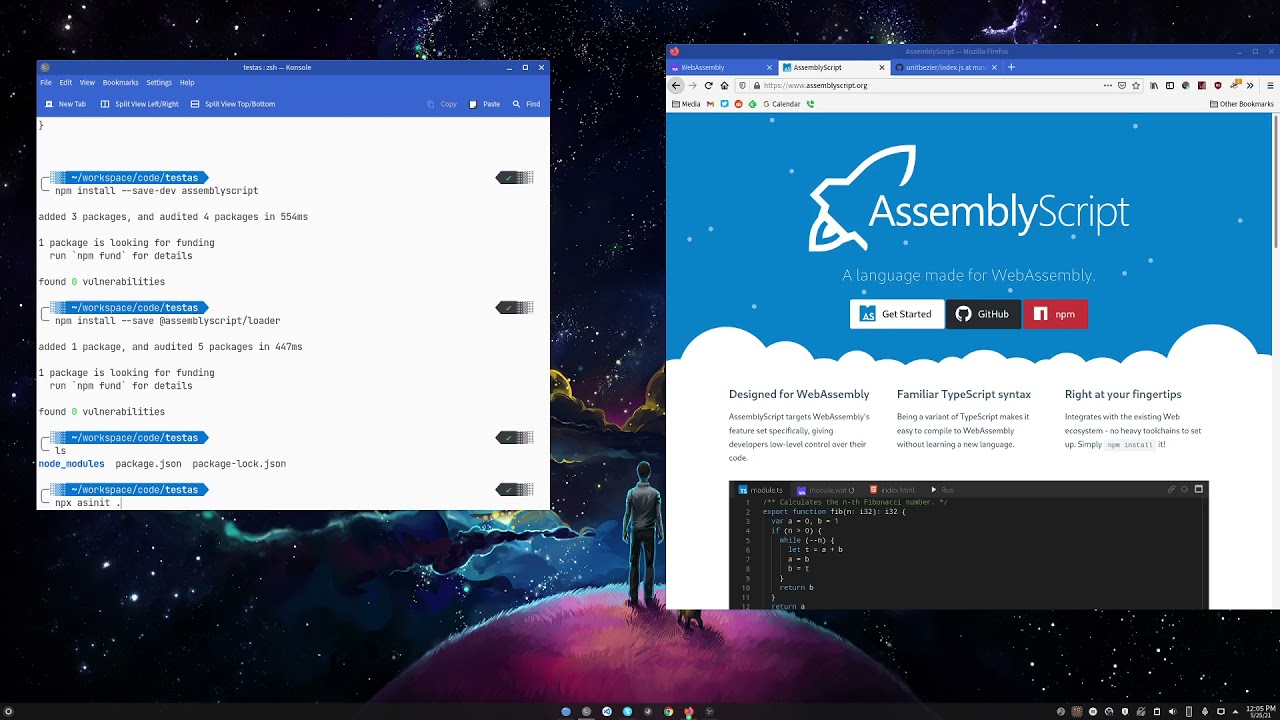Click the Copy button in Konsole
This screenshot has height=720, width=1280.
click(442, 104)
